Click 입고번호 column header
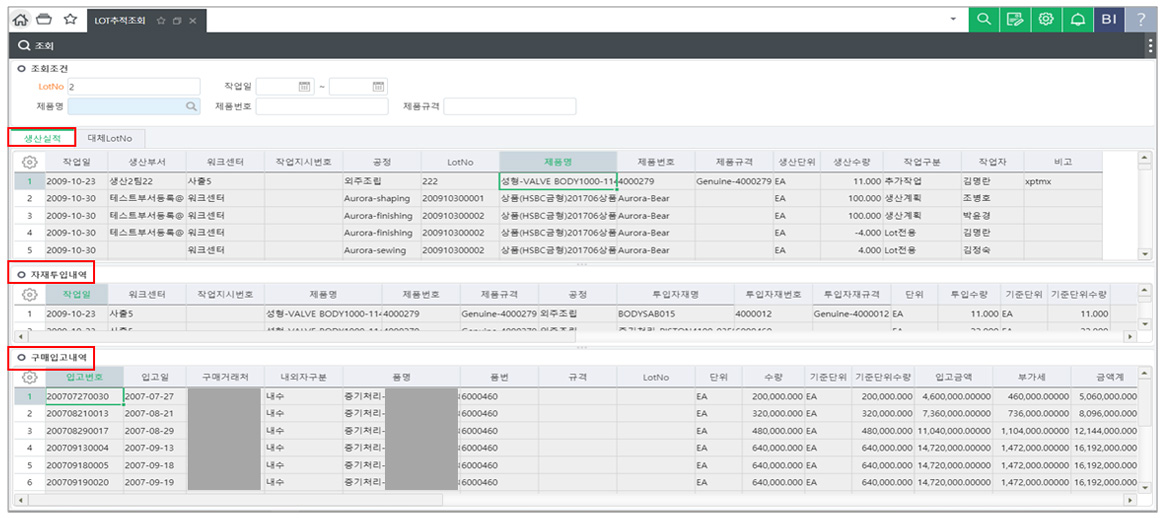The width and height of the screenshot is (1167, 518). (x=83, y=377)
